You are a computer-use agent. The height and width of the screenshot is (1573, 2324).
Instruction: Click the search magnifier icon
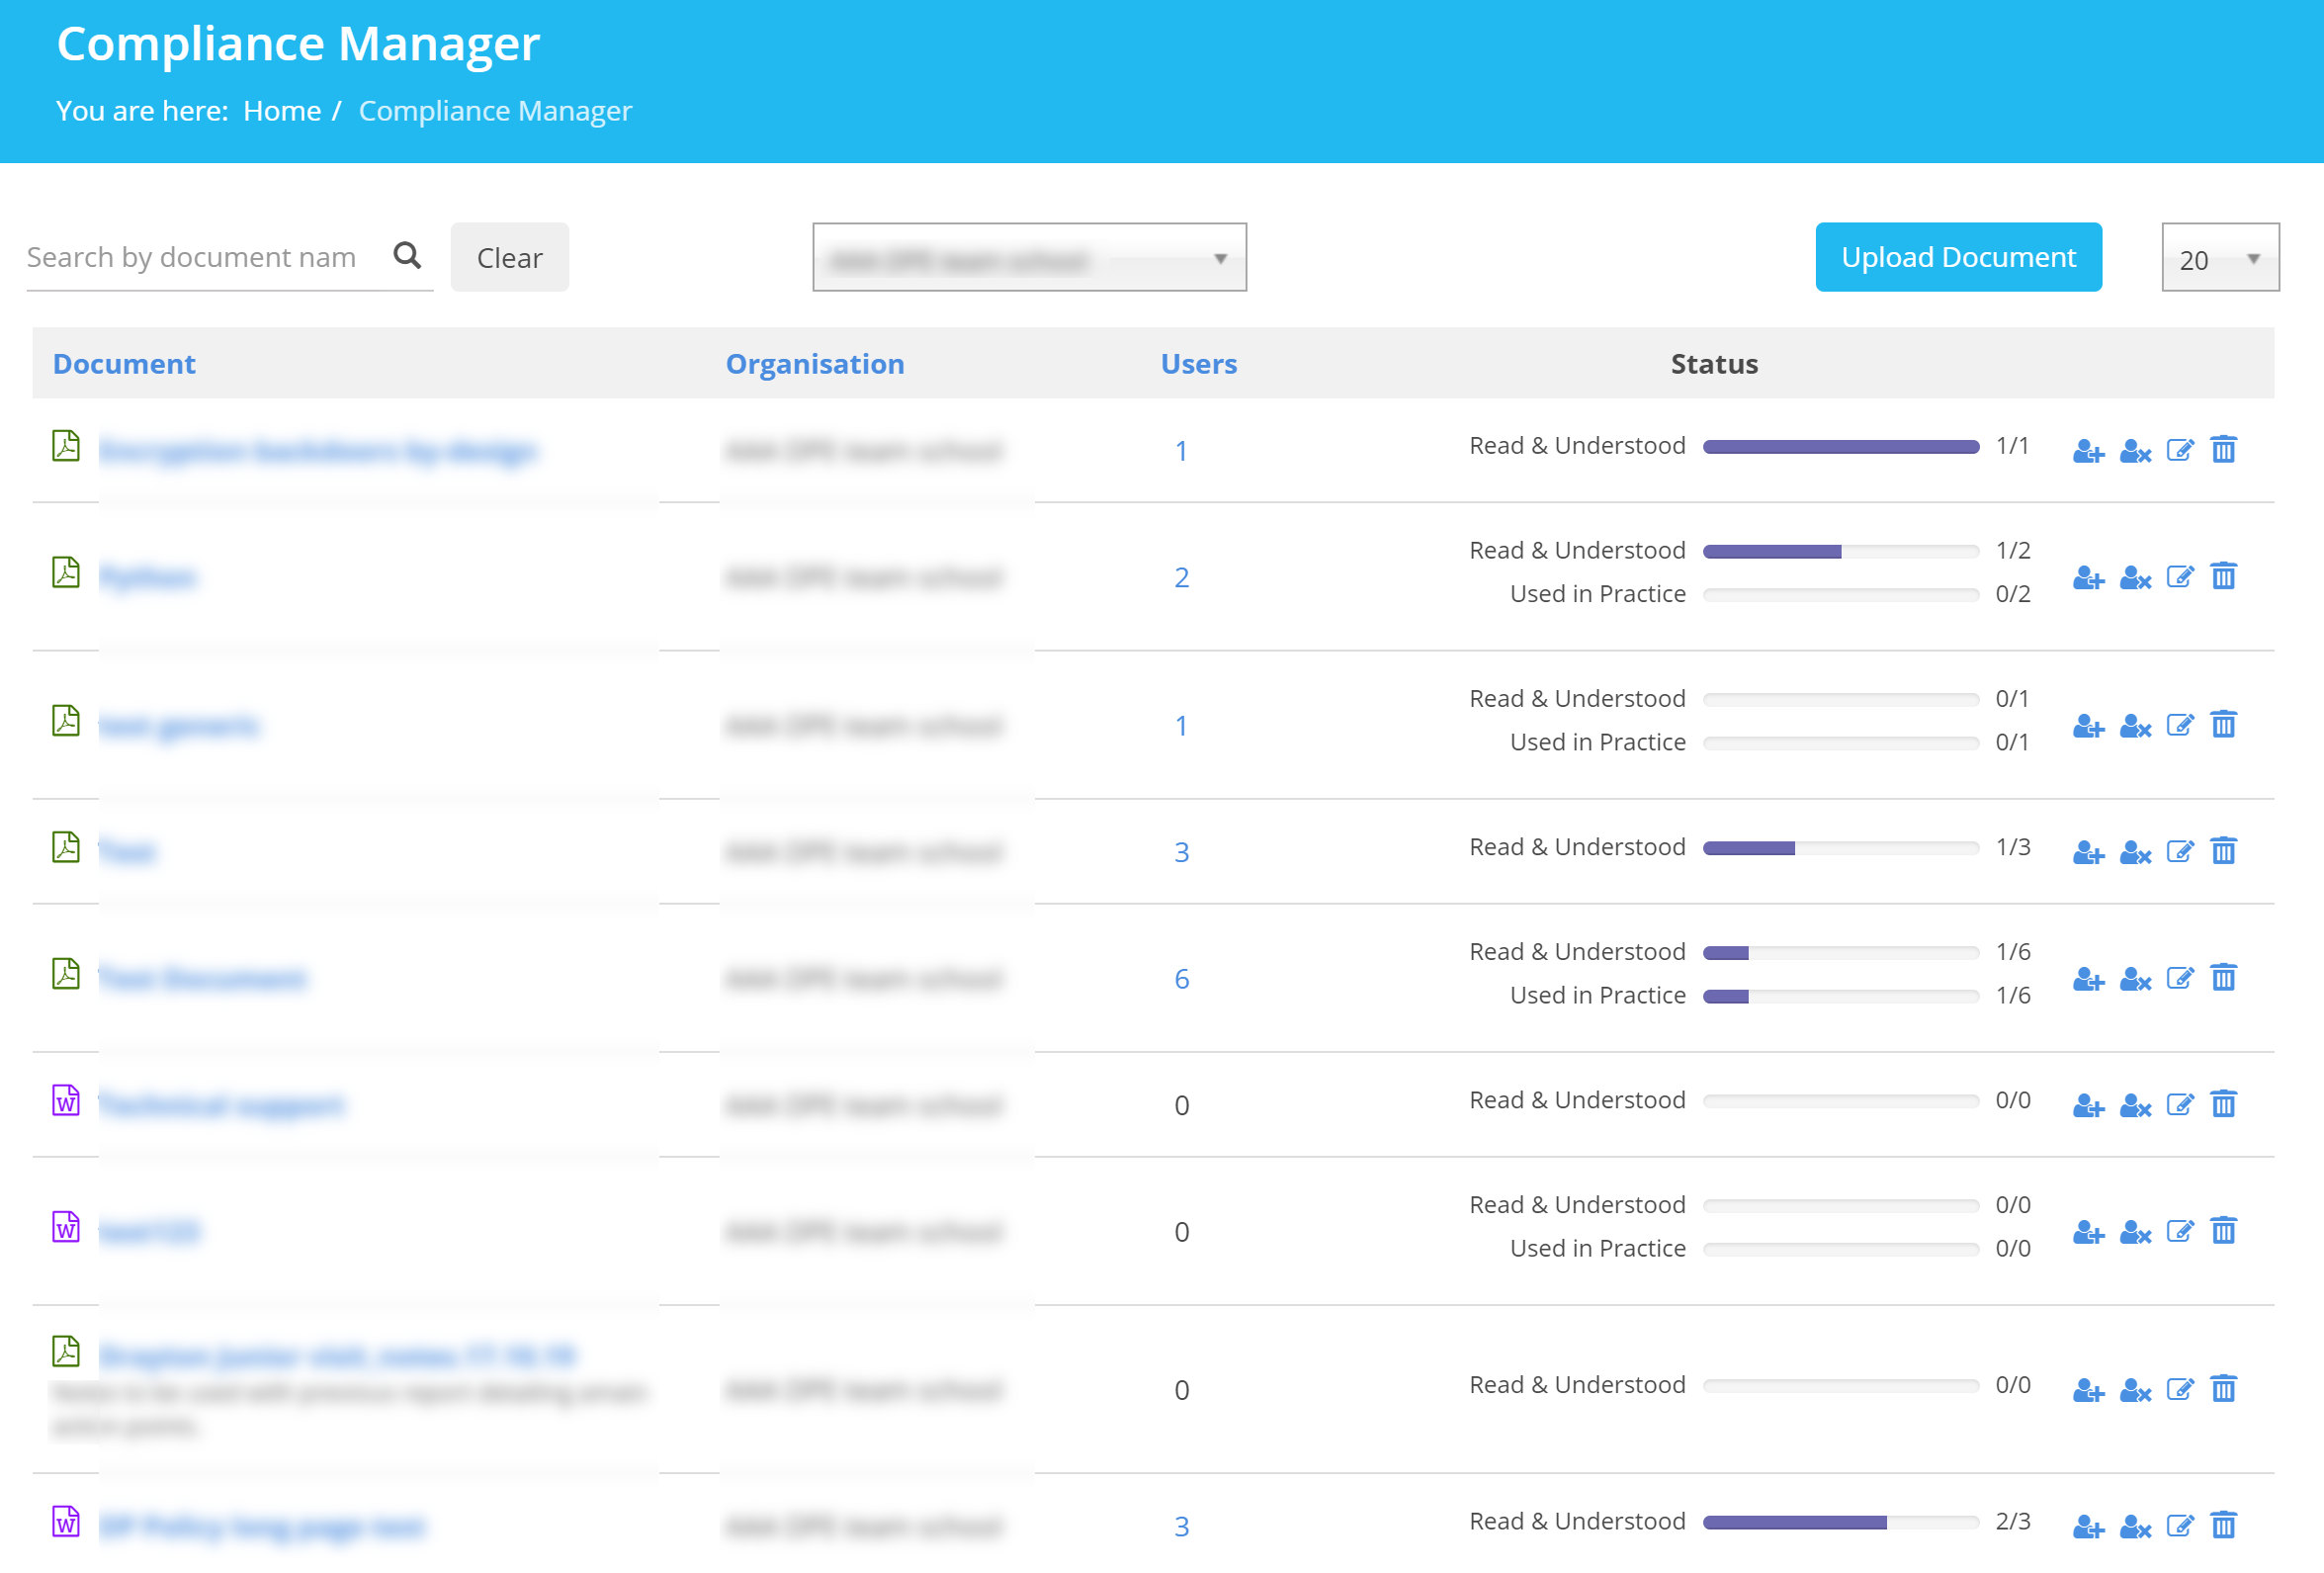[x=407, y=255]
